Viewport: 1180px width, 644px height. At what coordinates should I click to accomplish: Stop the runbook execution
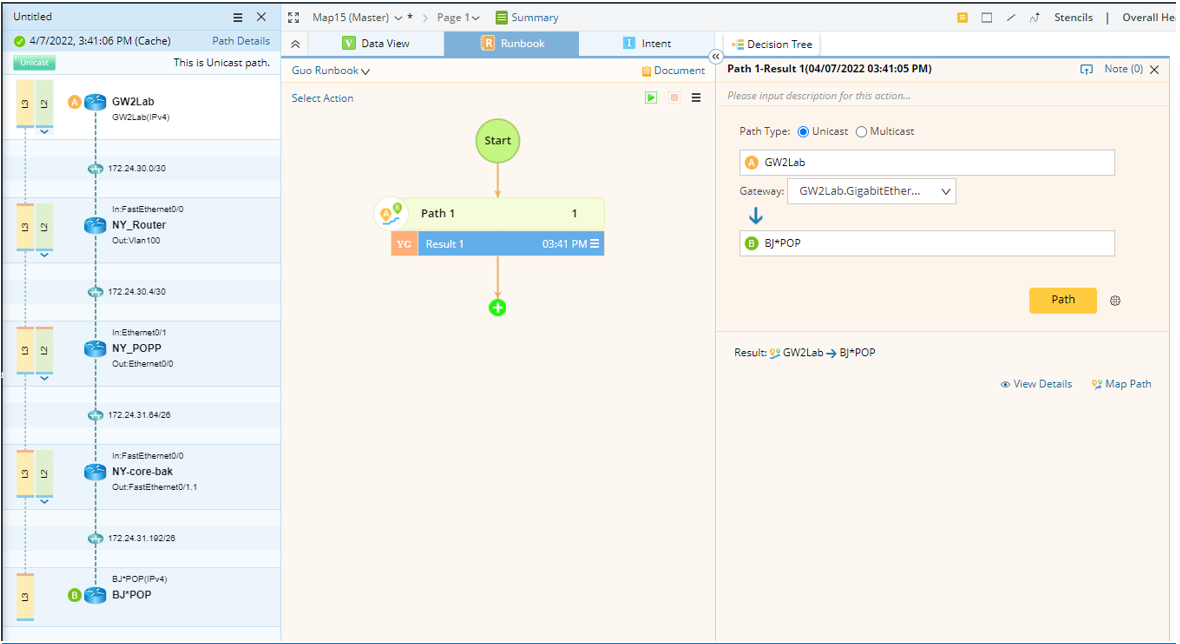(x=674, y=98)
